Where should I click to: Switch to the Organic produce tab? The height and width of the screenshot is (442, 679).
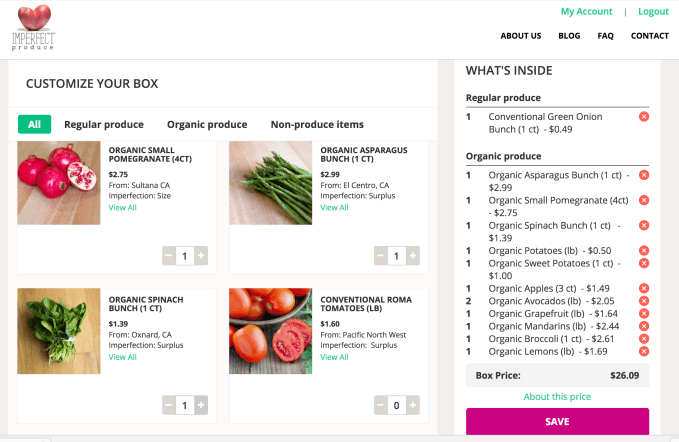[207, 124]
